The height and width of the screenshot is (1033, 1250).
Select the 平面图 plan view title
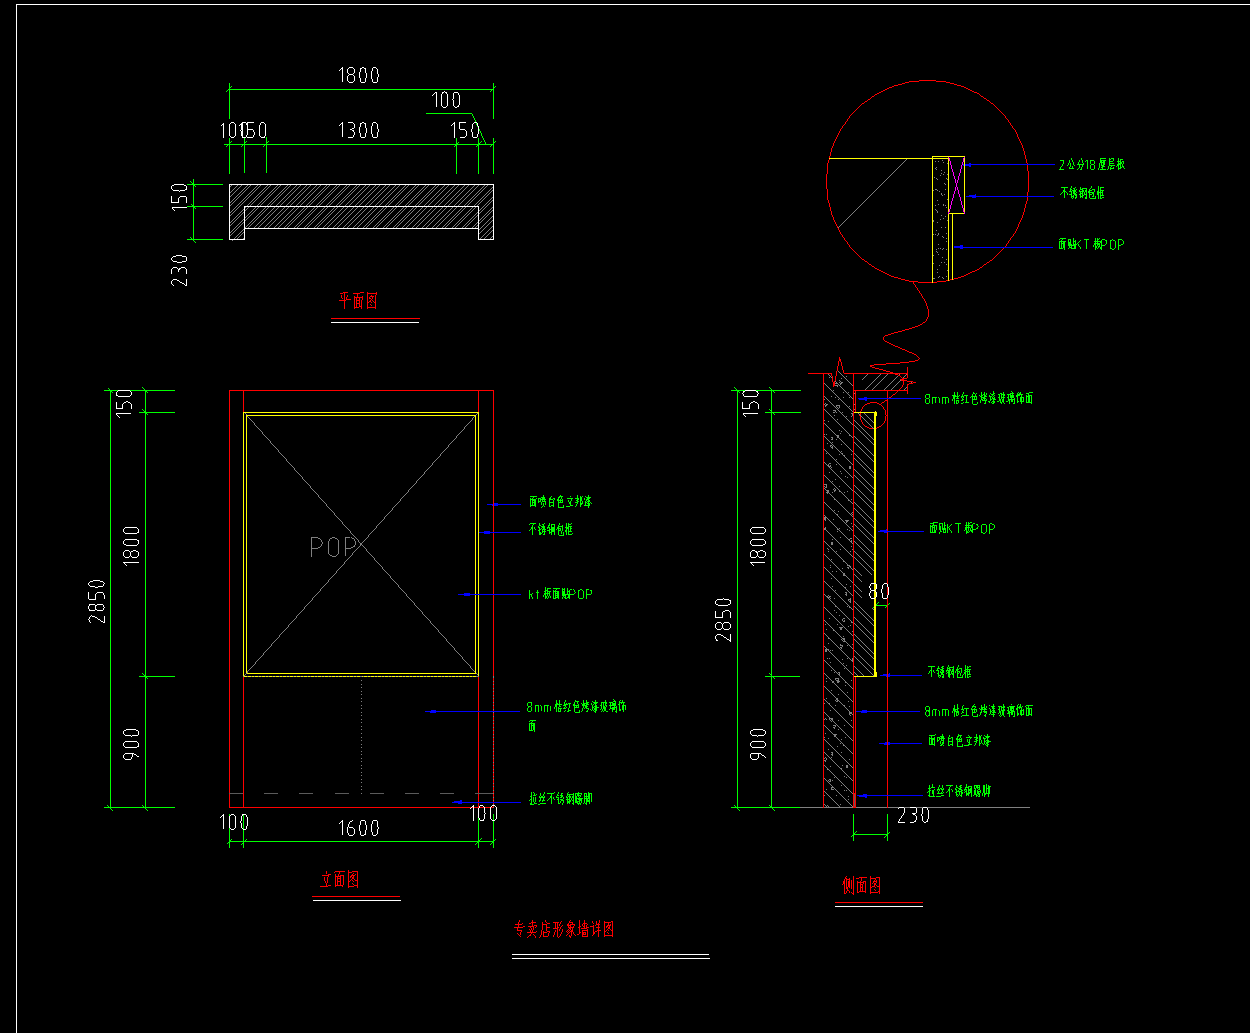point(358,300)
